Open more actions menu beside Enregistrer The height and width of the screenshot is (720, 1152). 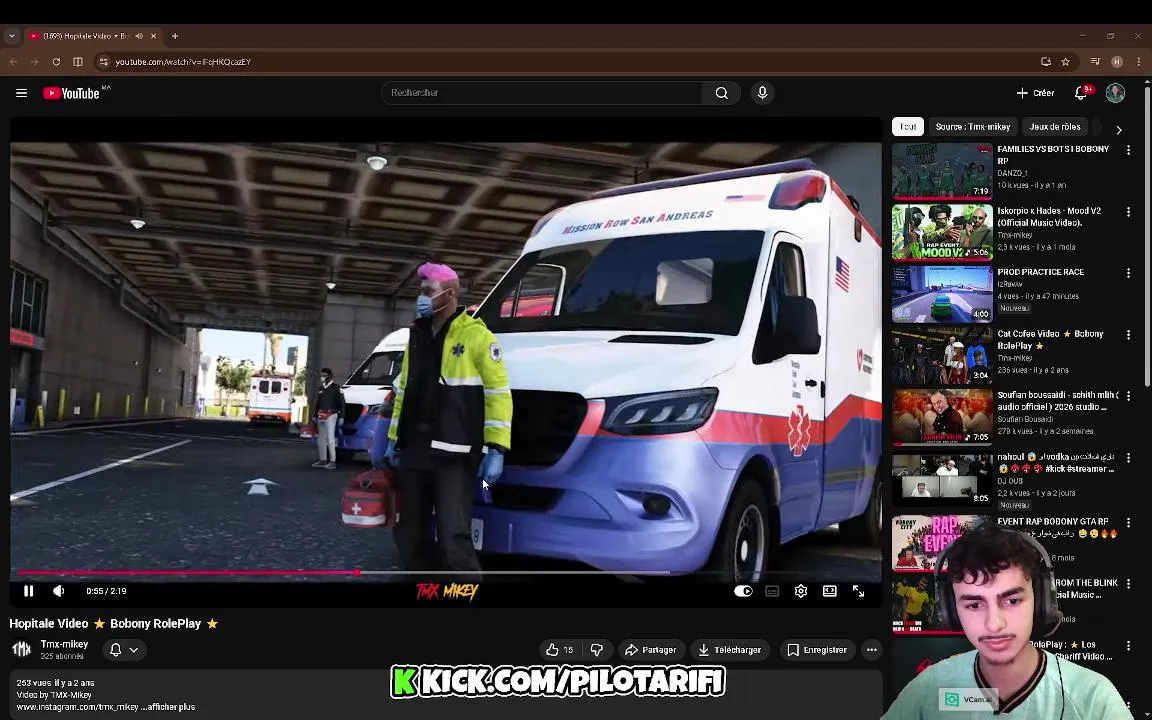tap(871, 649)
